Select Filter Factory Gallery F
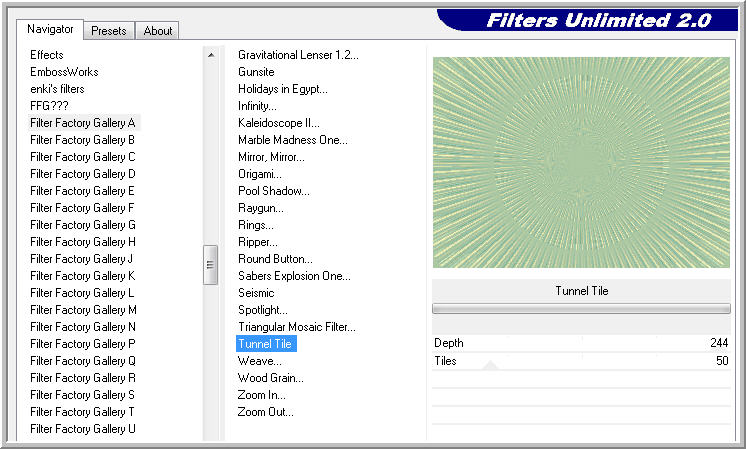Viewport: 746px width, 449px height. tap(82, 208)
